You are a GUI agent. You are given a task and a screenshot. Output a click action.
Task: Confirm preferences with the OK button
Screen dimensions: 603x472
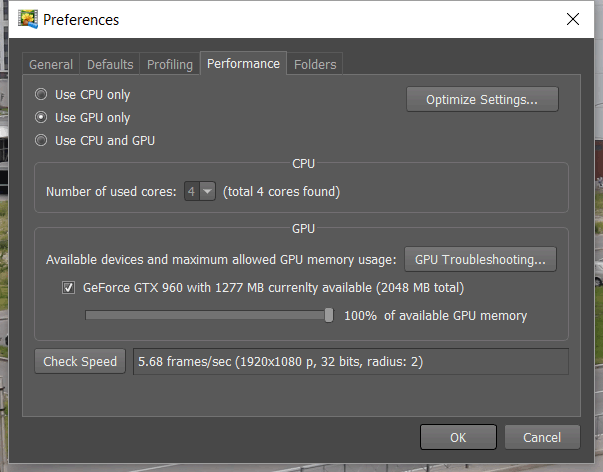(x=458, y=437)
